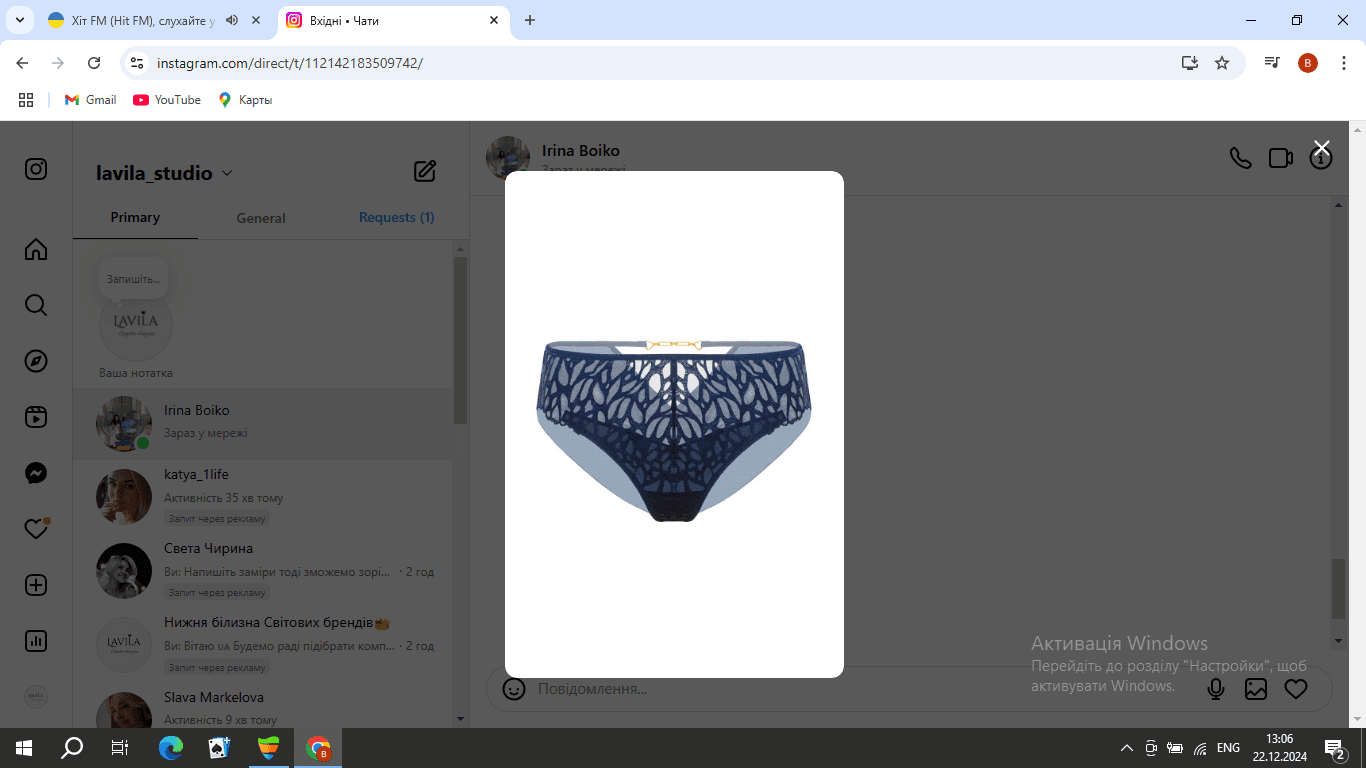Click Irina Boiko avatar in chat header
The width and height of the screenshot is (1366, 768).
508,158
